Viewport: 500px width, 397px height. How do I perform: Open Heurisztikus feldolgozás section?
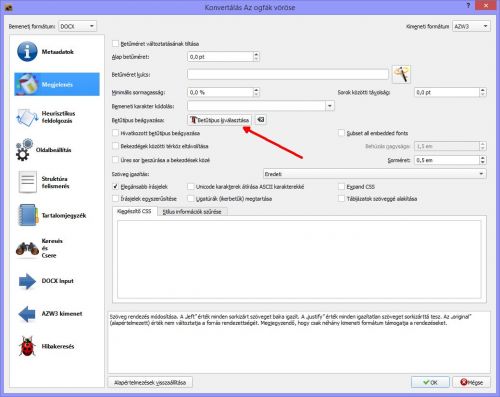(57, 117)
